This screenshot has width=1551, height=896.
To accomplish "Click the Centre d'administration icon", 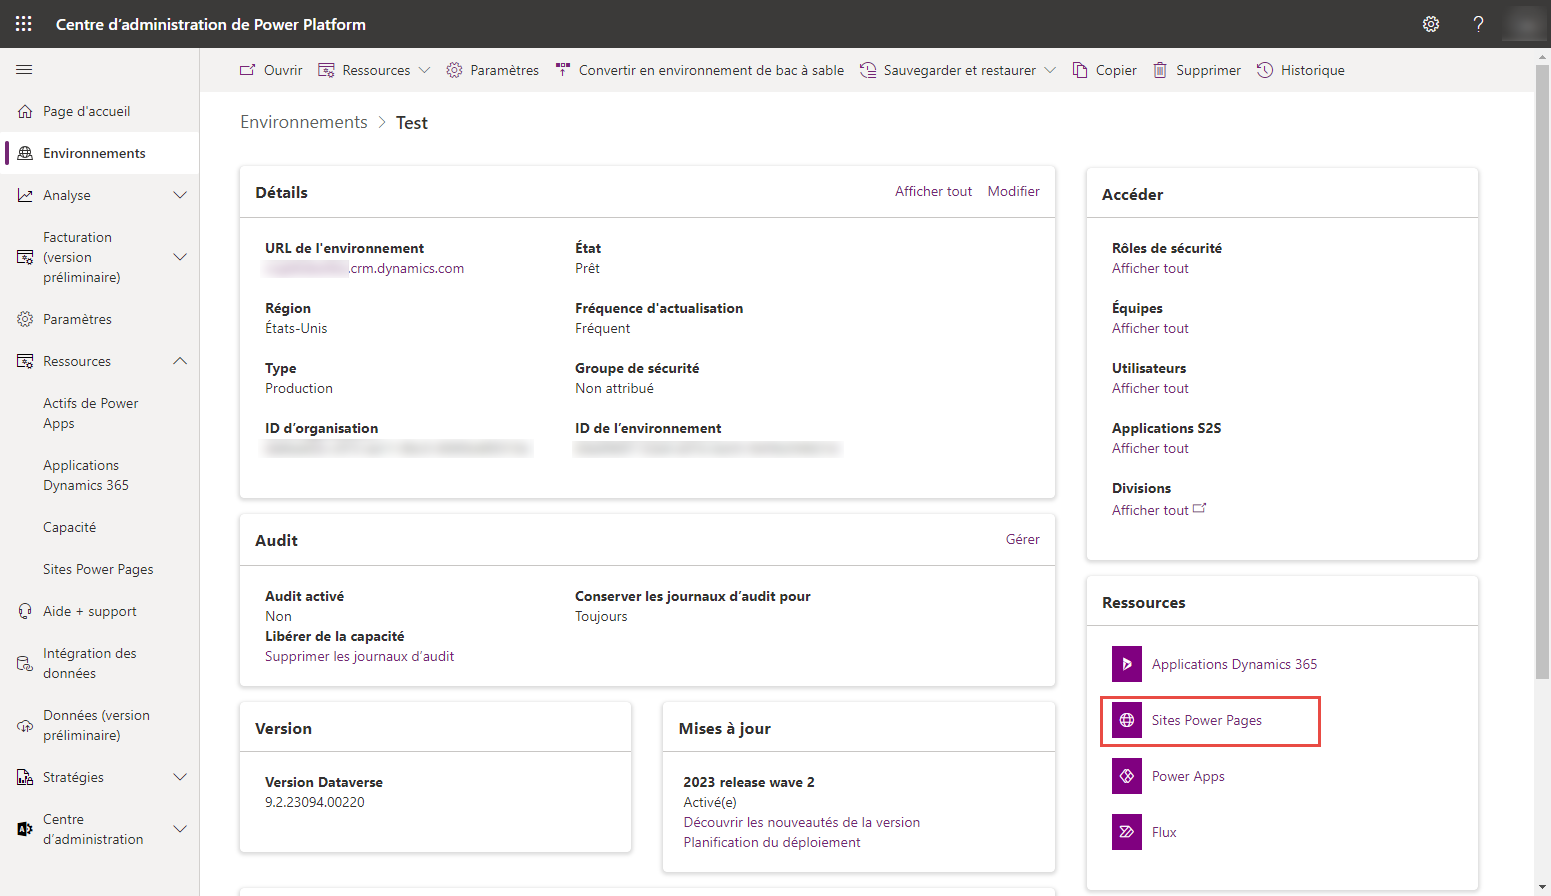I will (x=25, y=829).
